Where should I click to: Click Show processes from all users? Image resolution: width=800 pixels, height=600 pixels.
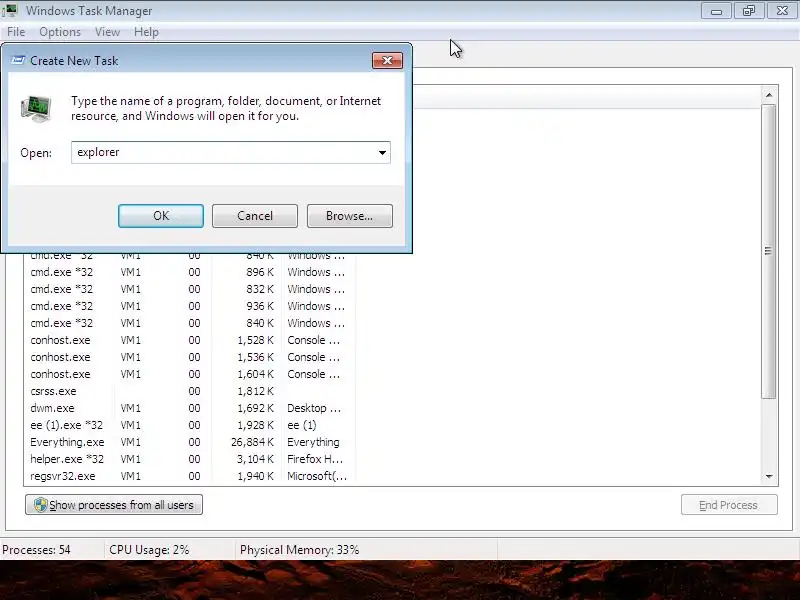[114, 505]
